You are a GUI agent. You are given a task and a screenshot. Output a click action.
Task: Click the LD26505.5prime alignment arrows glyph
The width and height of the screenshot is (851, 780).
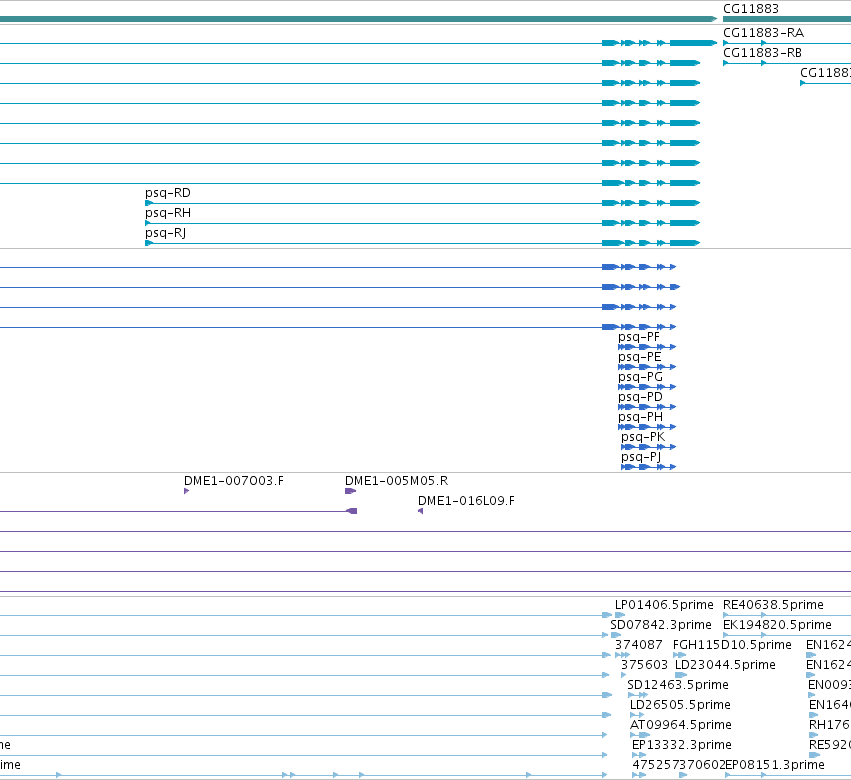click(x=637, y=715)
